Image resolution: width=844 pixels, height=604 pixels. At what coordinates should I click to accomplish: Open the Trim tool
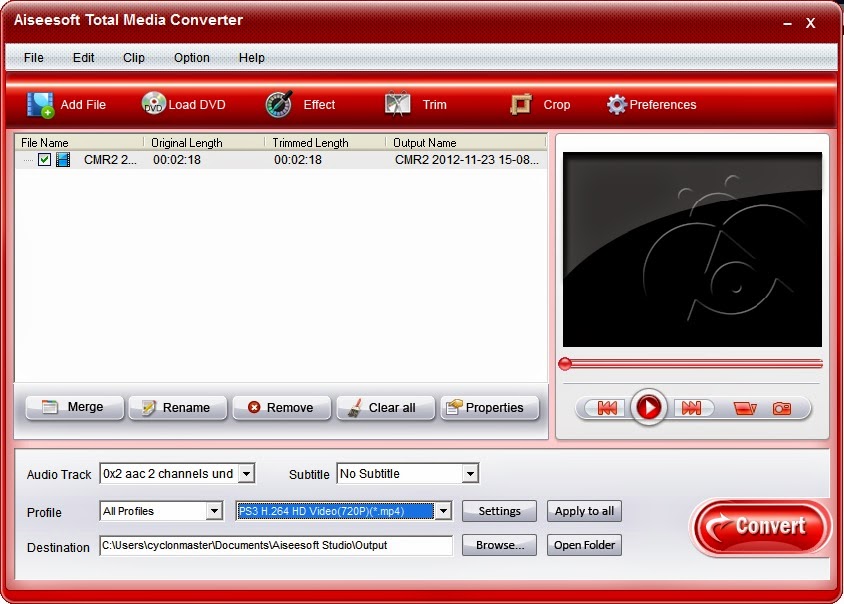tap(416, 104)
